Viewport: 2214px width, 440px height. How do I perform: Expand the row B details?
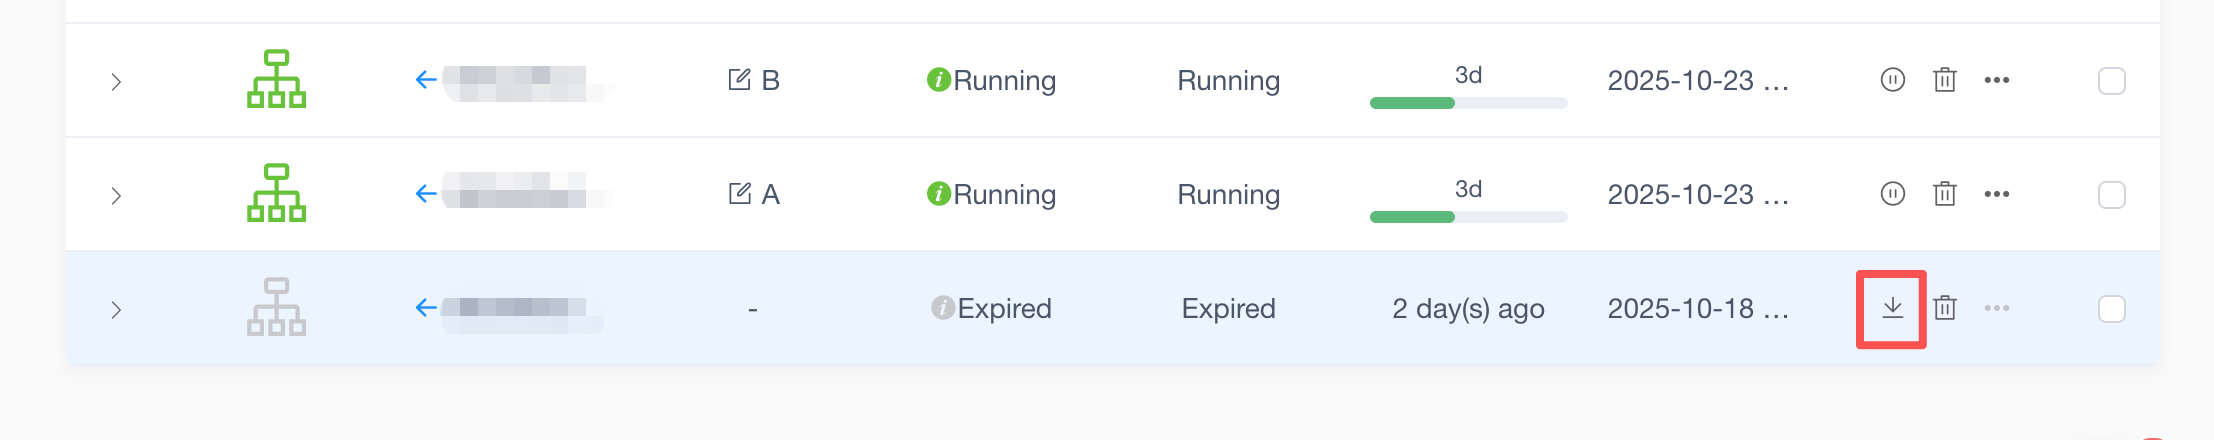pyautogui.click(x=116, y=82)
